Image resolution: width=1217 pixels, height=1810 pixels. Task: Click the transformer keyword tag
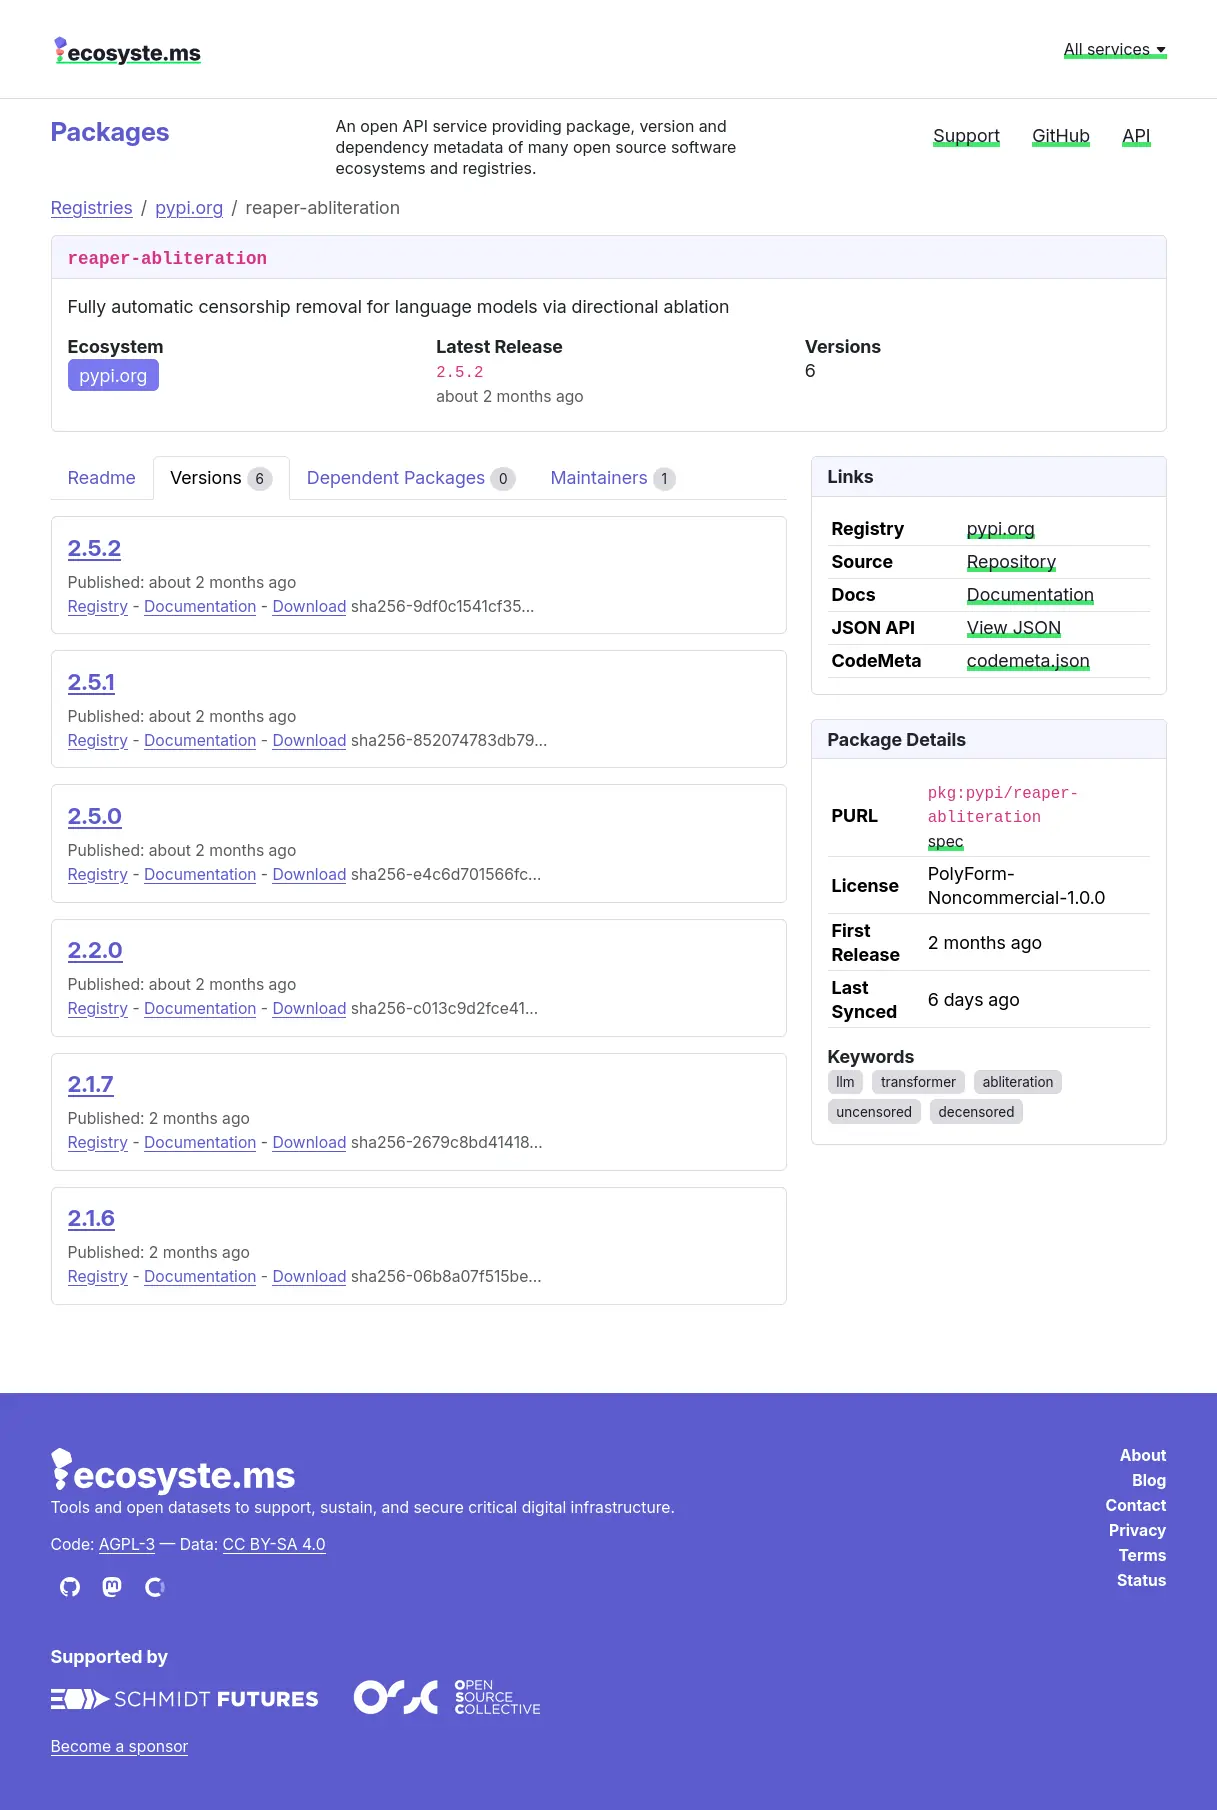click(x=918, y=1082)
